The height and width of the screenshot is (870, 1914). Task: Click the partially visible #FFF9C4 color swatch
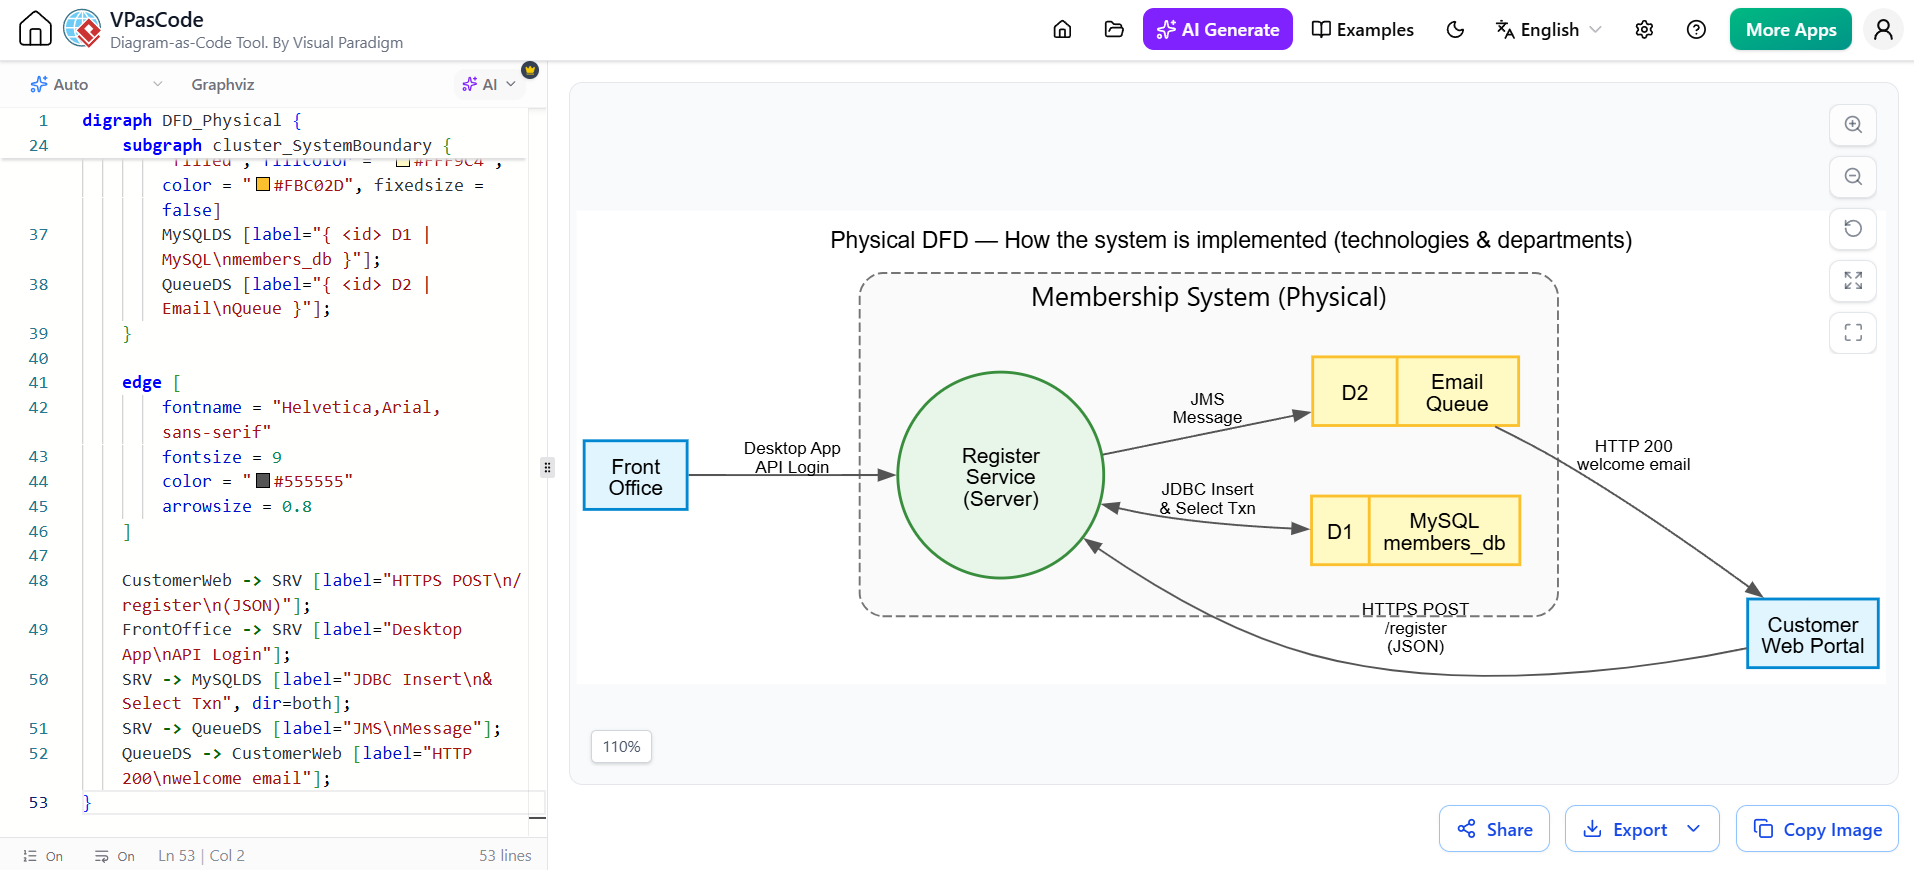coord(403,162)
